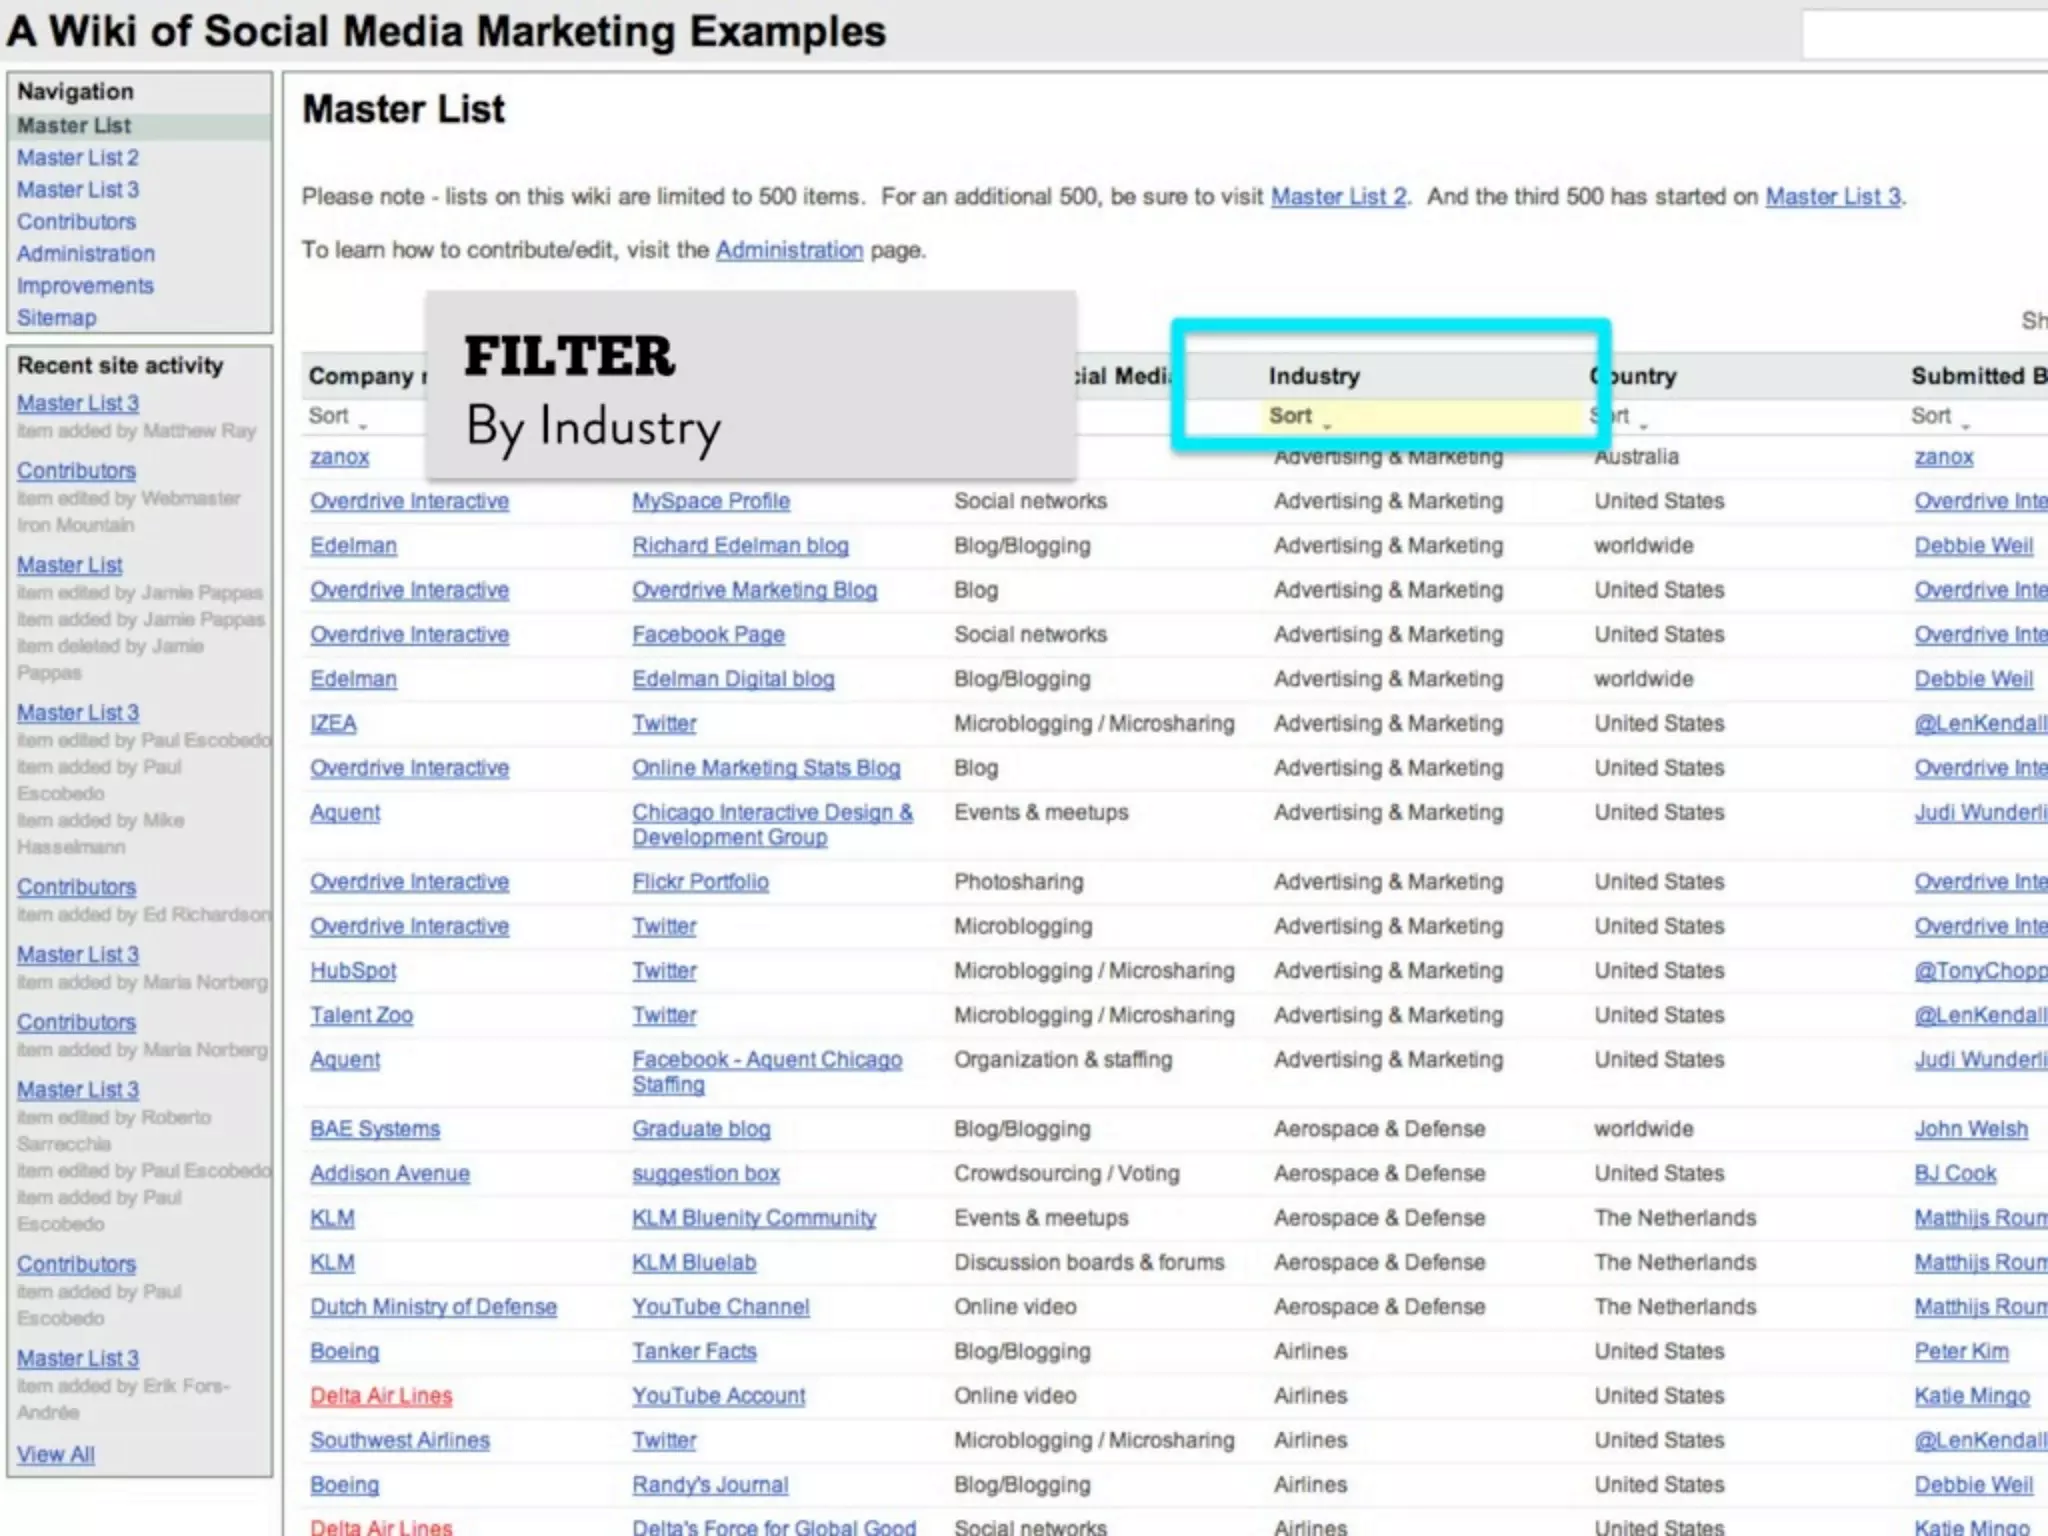
Task: Open the Peter Kim submitter link
Action: (1961, 1352)
